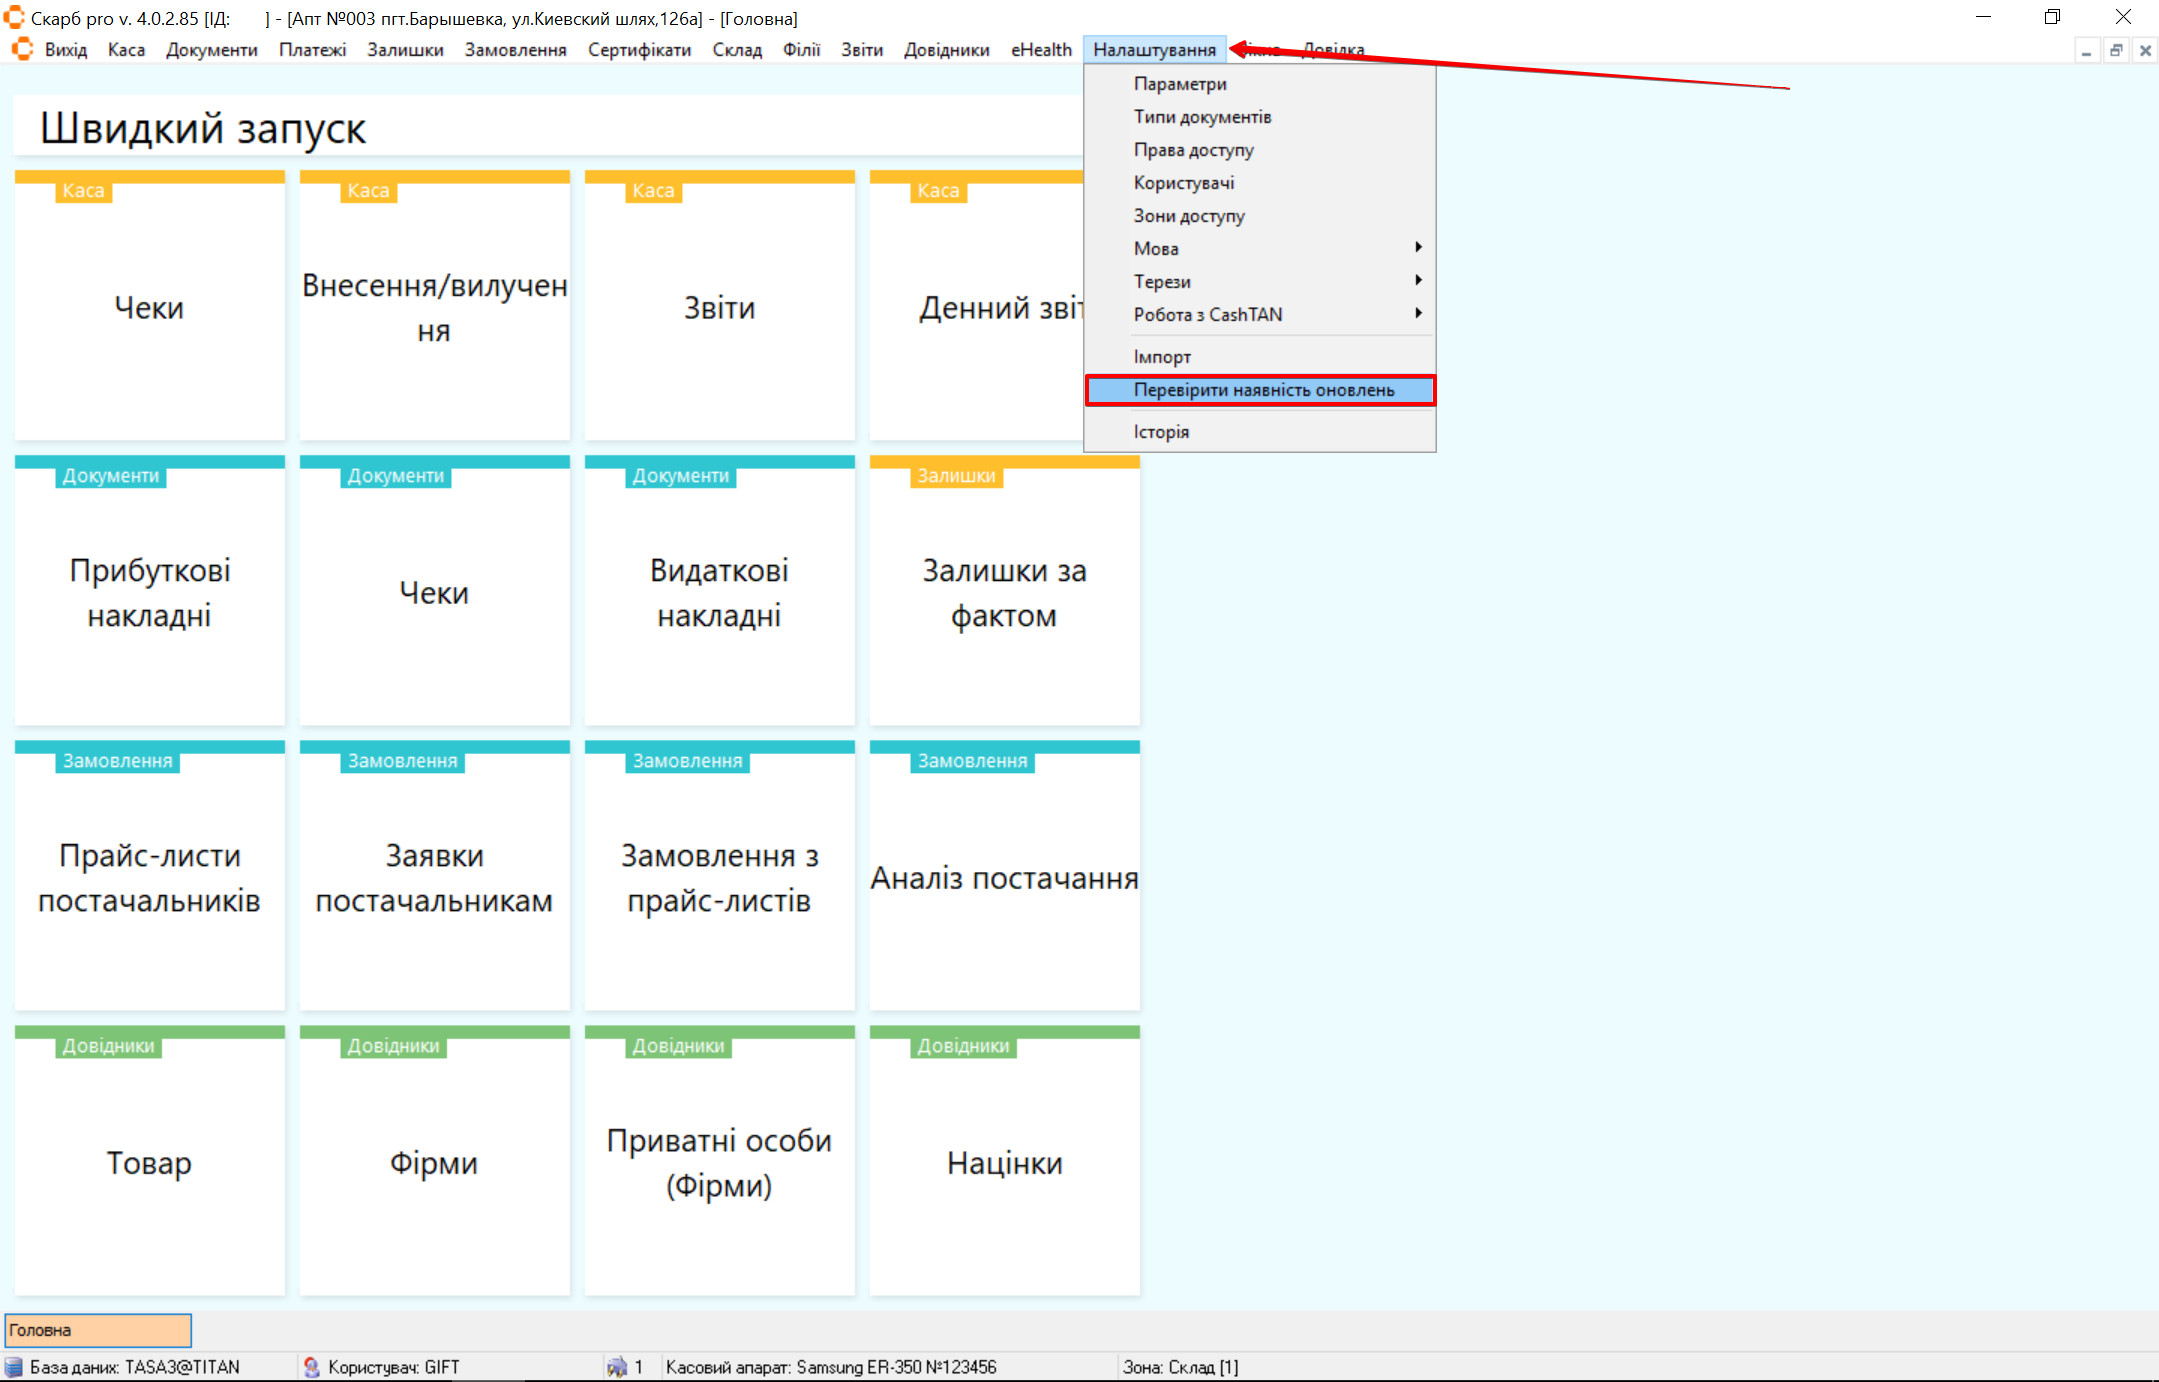
Task: Open the Залишки за фактом tile
Action: (x=1004, y=592)
